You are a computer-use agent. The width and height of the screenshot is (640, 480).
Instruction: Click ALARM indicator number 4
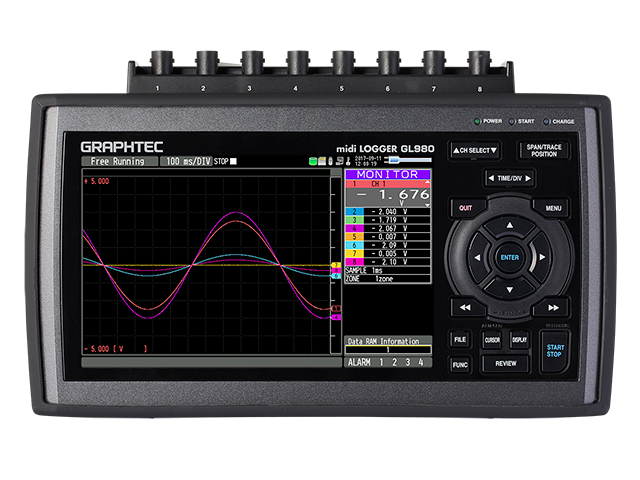coord(421,362)
